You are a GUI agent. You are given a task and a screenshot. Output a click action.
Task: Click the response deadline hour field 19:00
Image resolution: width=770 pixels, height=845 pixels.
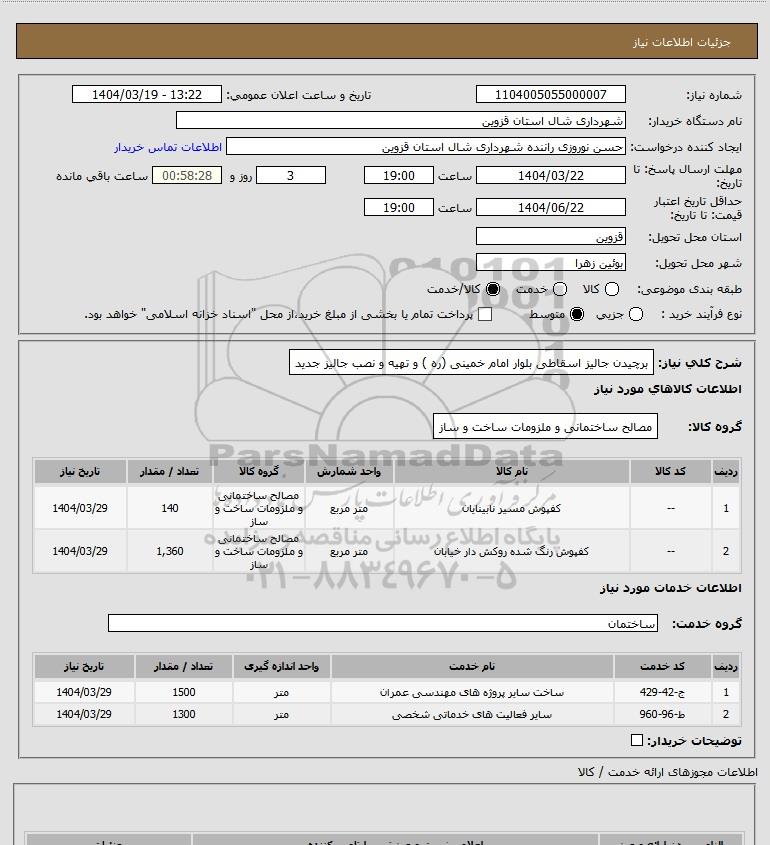399,175
